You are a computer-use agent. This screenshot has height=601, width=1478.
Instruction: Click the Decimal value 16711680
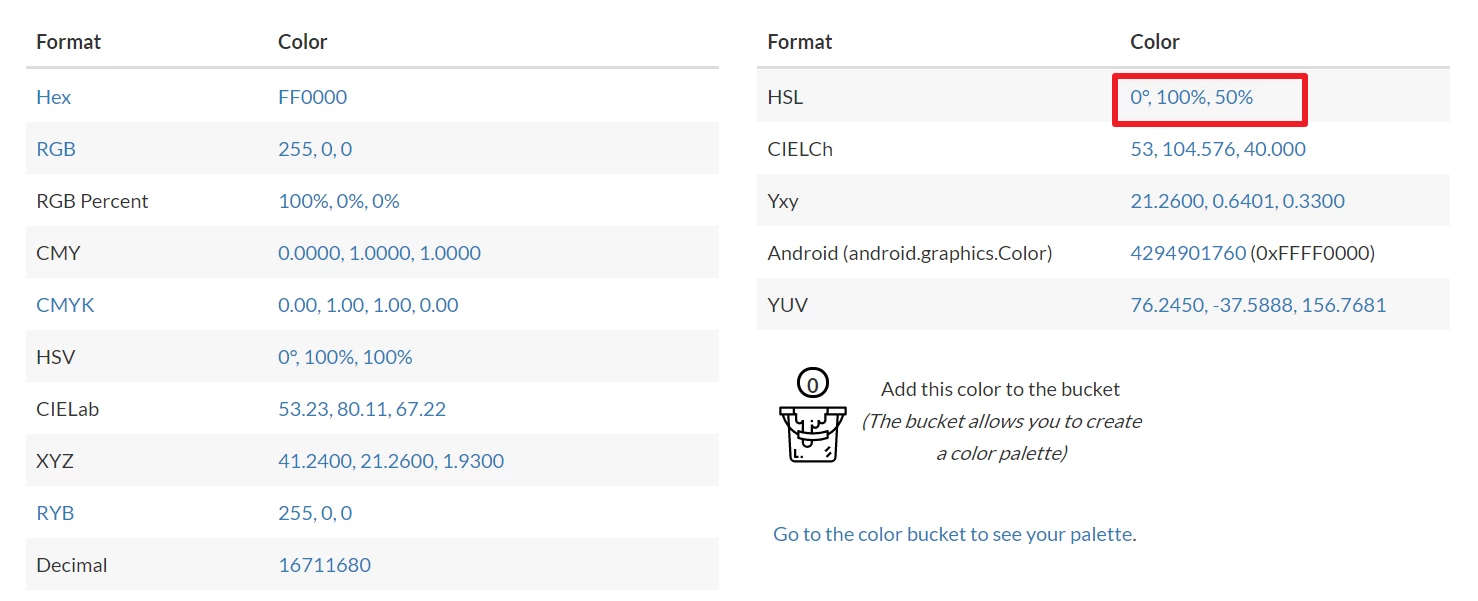pos(324,565)
